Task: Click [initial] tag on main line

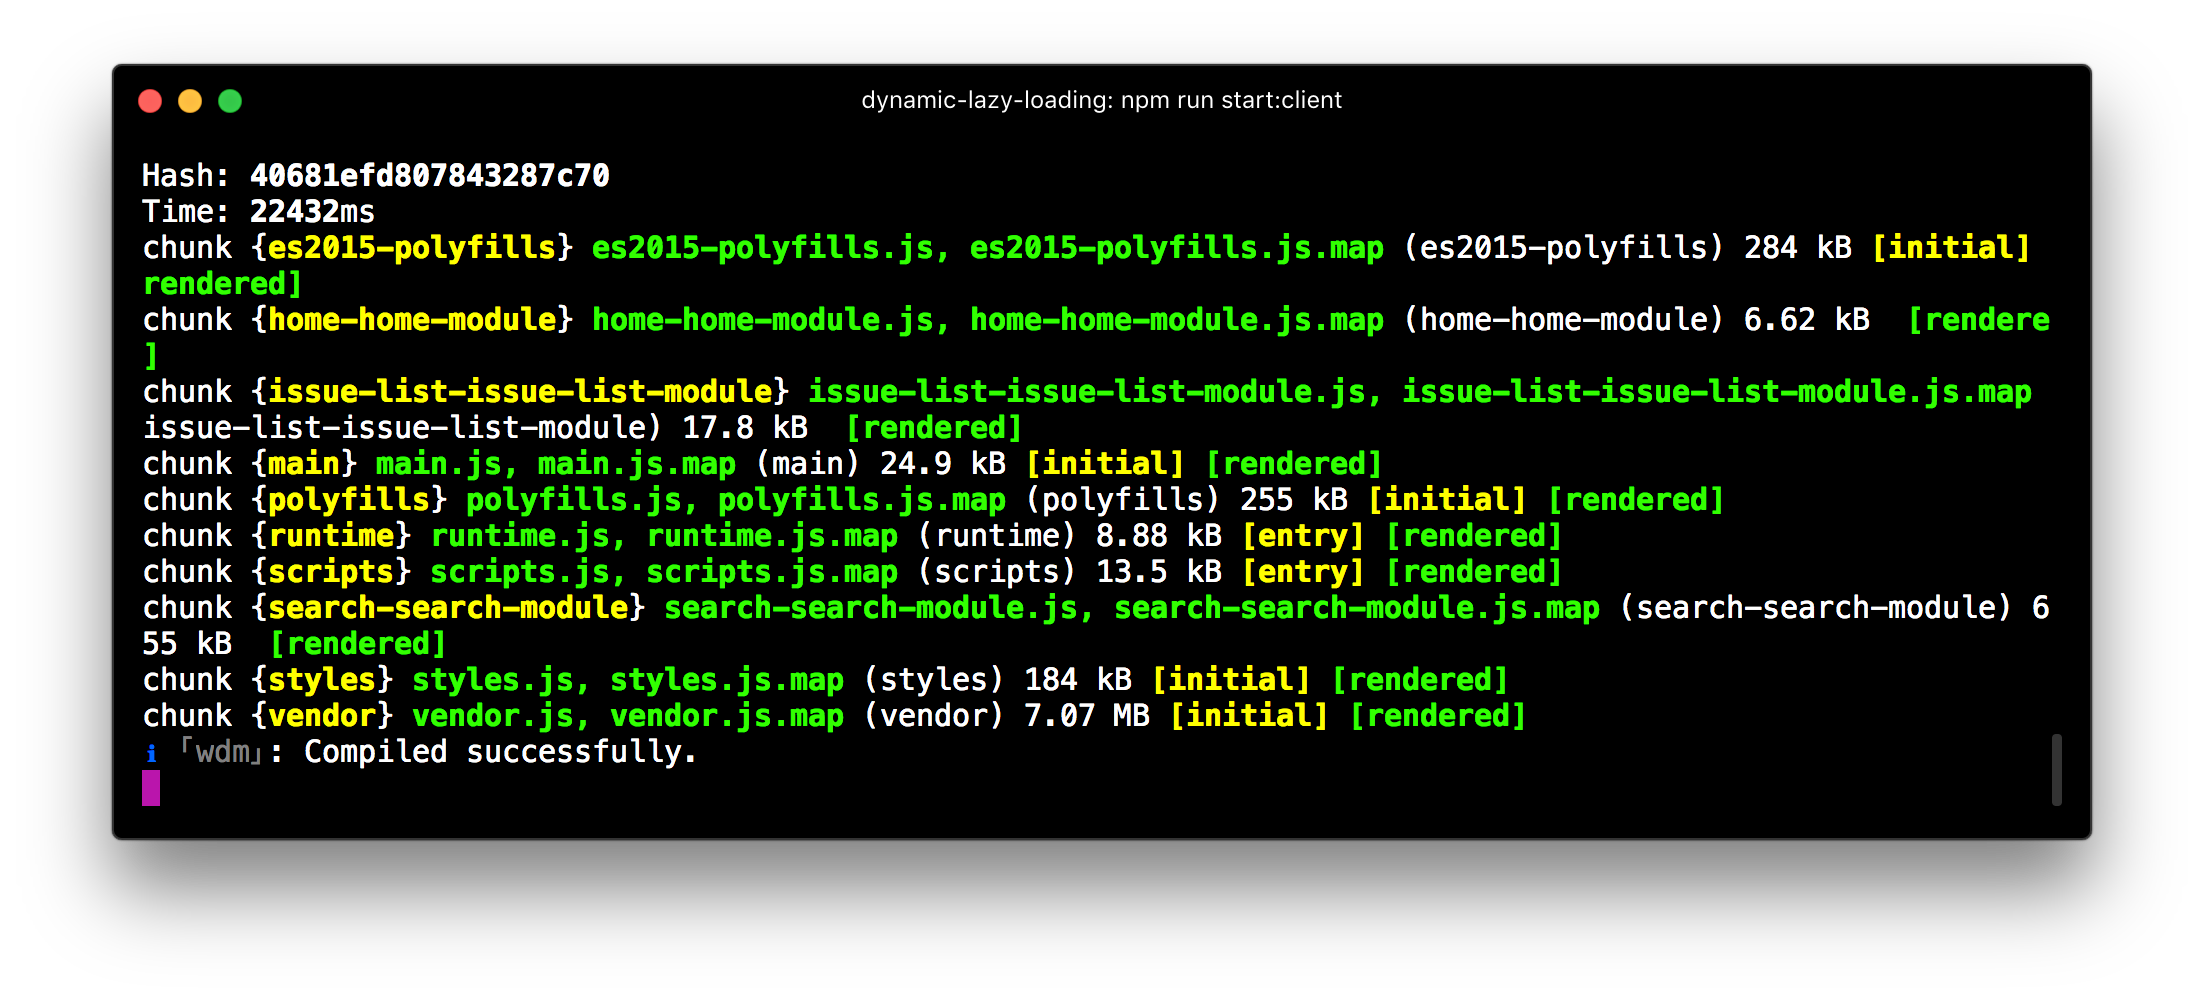Action: coord(1105,464)
